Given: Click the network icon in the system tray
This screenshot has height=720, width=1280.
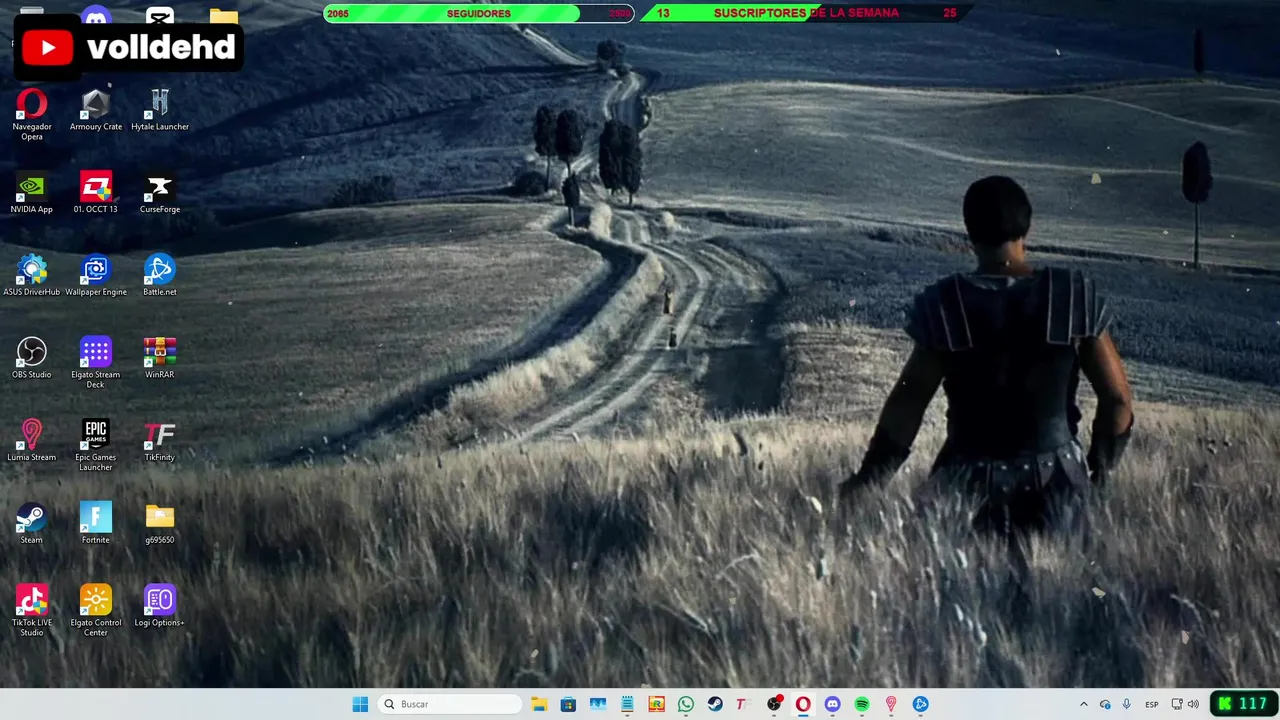Looking at the screenshot, I should [1177, 704].
